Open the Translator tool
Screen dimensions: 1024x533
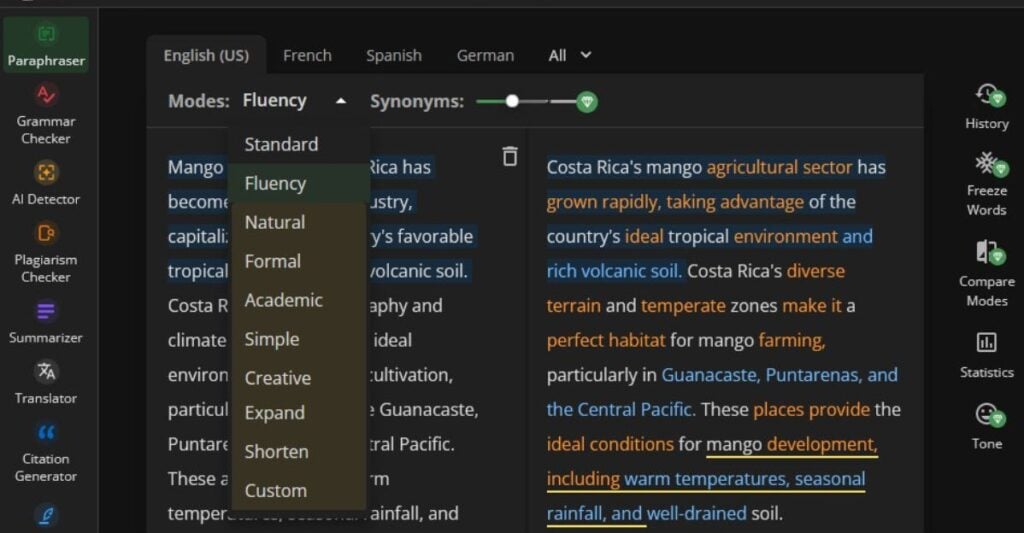point(46,382)
